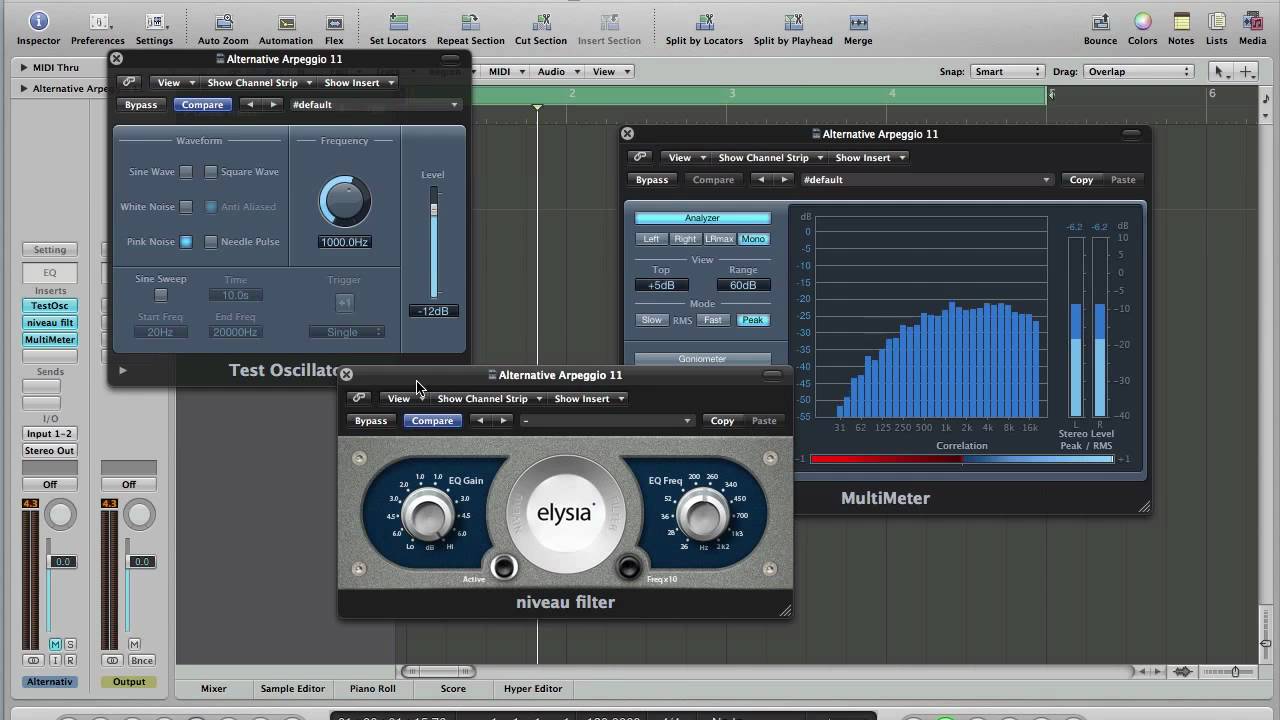Screen dimensions: 1280x720
Task: Switch MultiMeter analyzer to Left channel
Action: pyautogui.click(x=651, y=239)
